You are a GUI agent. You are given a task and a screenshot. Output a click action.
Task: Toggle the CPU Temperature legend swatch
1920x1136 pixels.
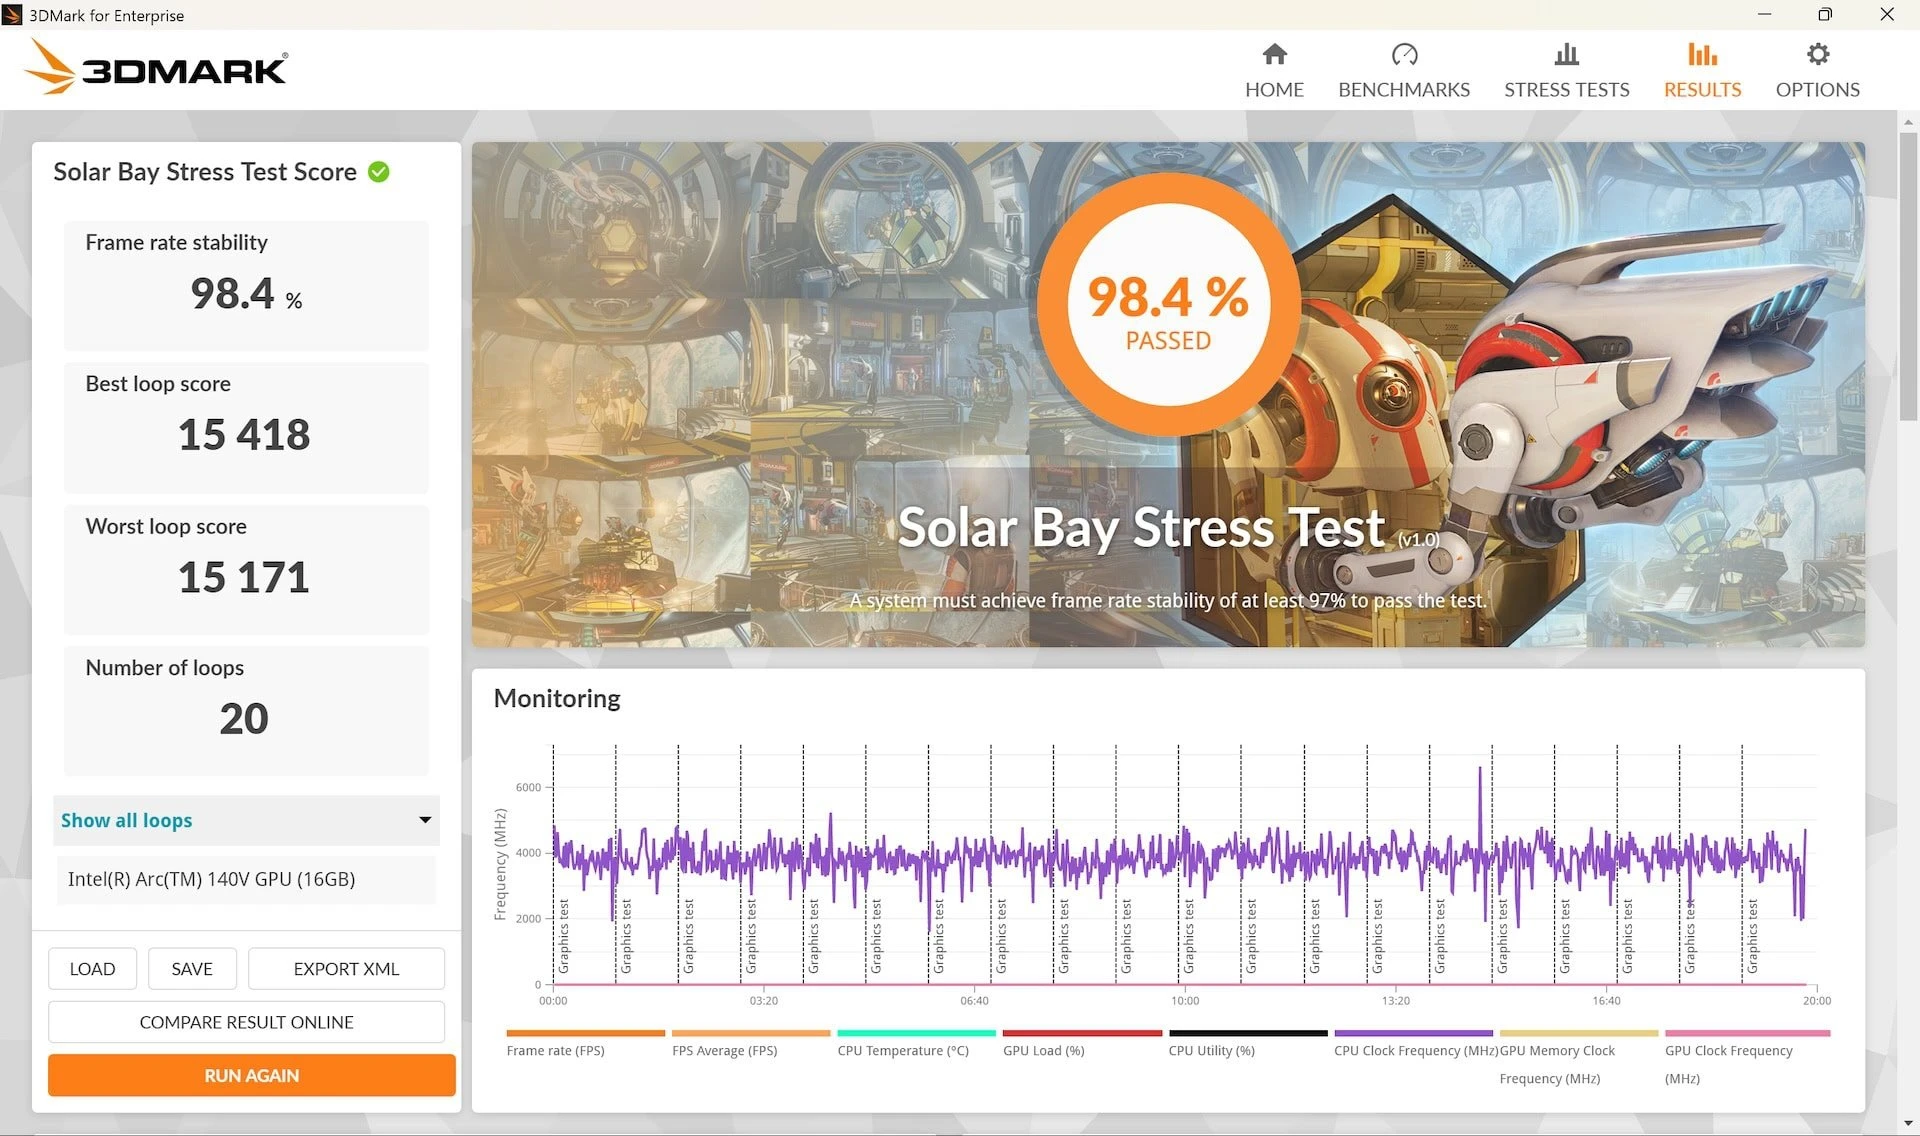pyautogui.click(x=916, y=1033)
